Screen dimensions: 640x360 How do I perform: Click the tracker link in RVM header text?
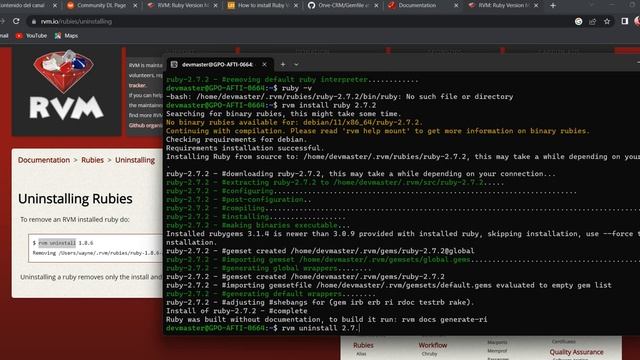(x=137, y=85)
